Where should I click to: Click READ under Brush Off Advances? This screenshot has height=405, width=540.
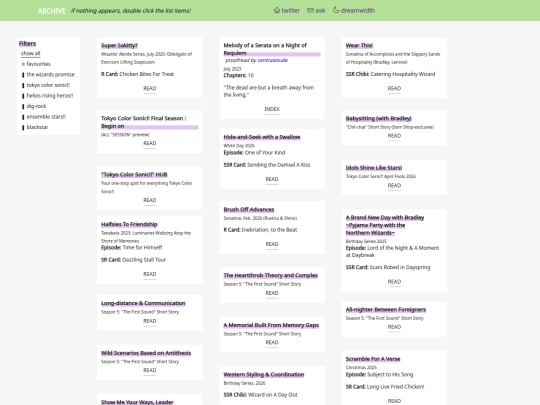[272, 244]
